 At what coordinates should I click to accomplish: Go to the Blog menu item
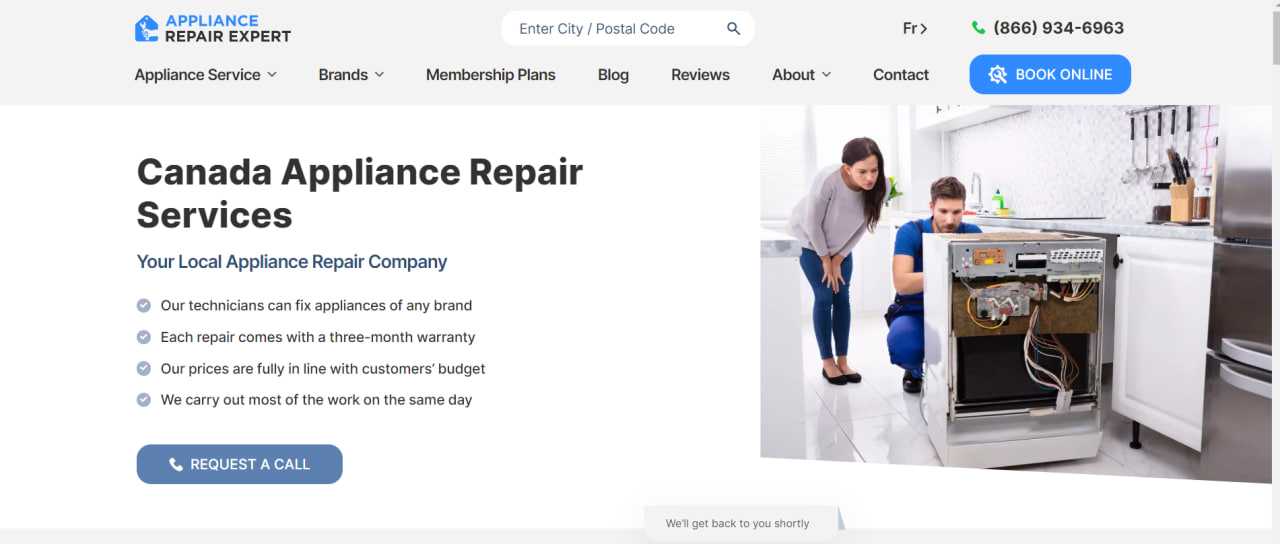pos(613,75)
